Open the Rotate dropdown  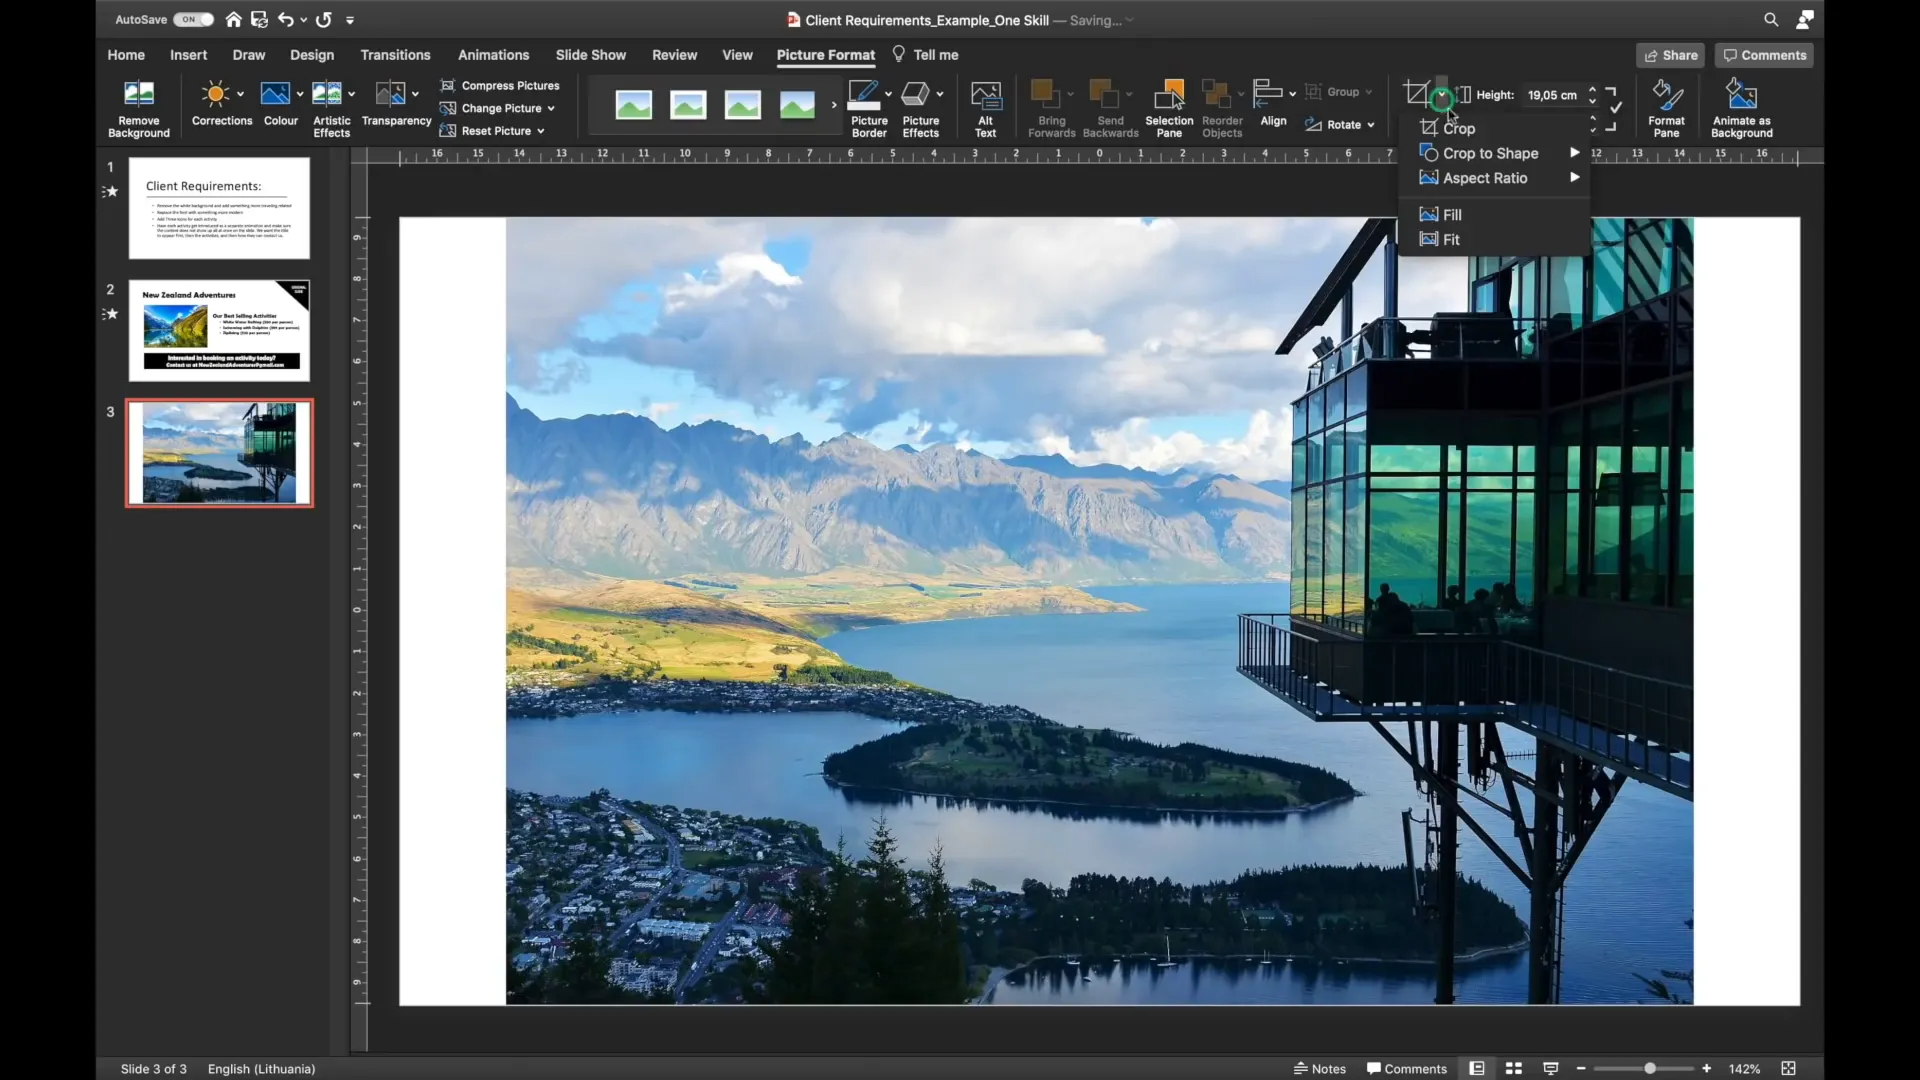pos(1340,124)
